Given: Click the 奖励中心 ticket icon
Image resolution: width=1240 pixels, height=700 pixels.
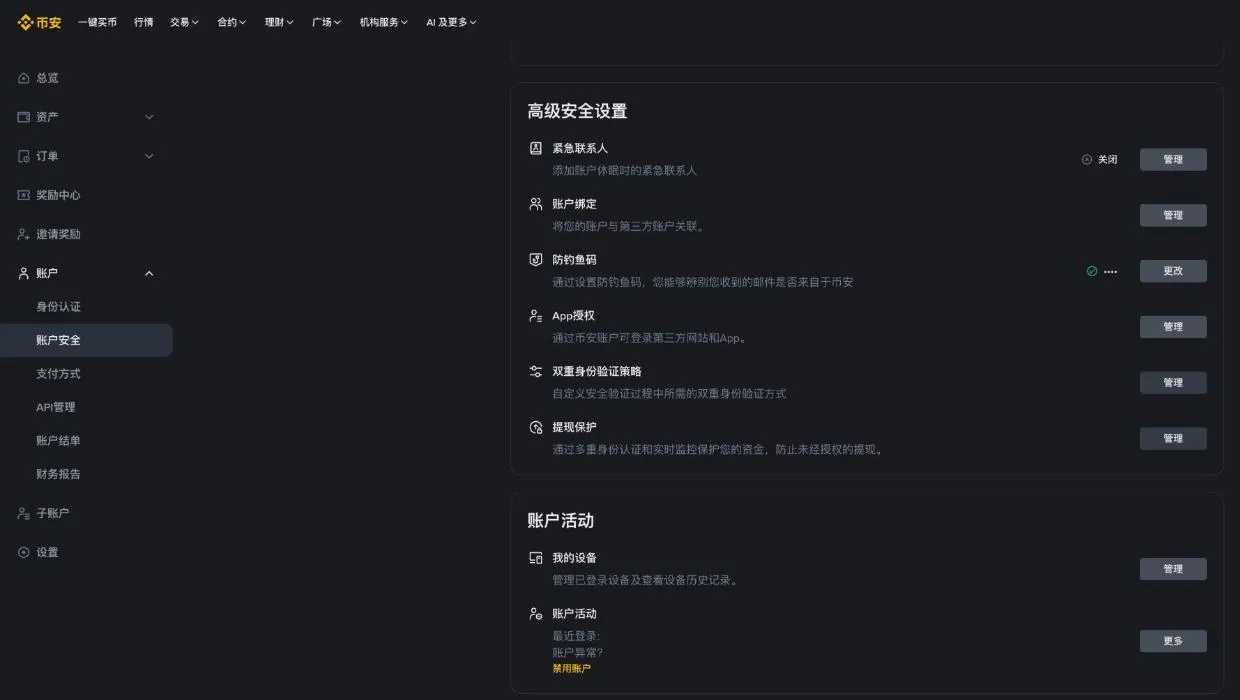Looking at the screenshot, I should click(x=24, y=195).
